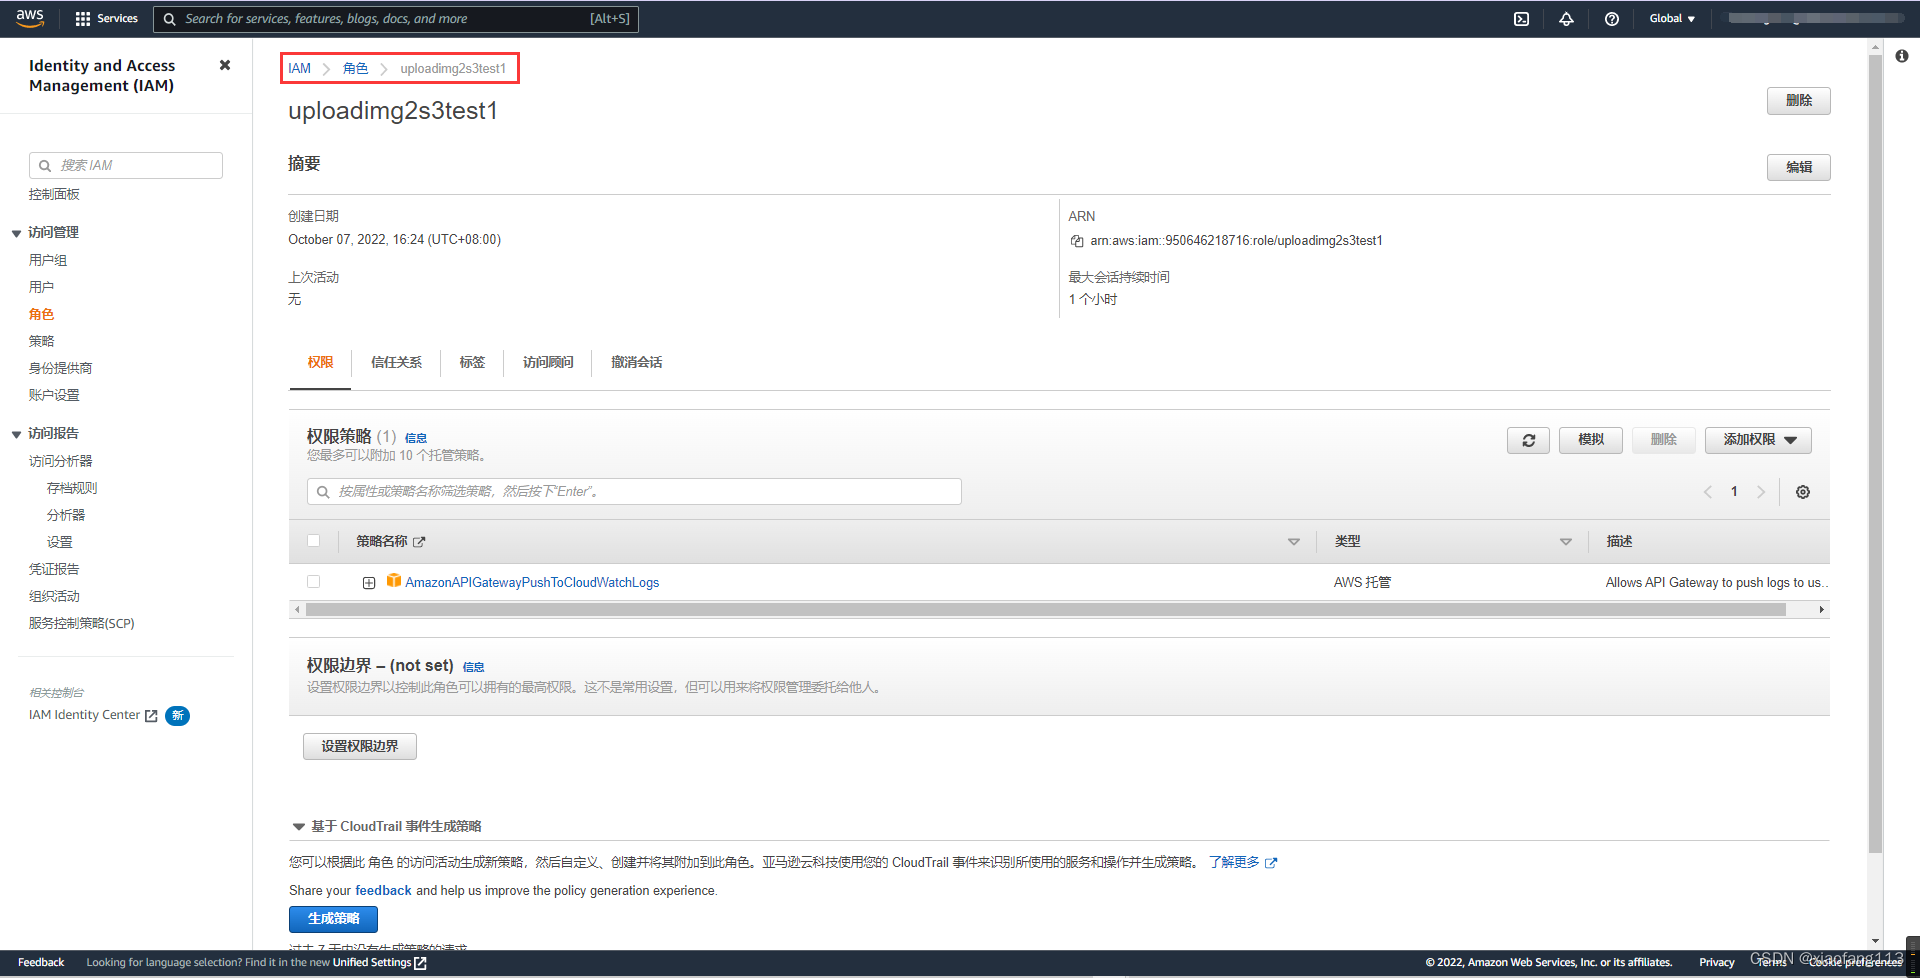Go to the next policies page arrow
1920x978 pixels.
tap(1761, 492)
